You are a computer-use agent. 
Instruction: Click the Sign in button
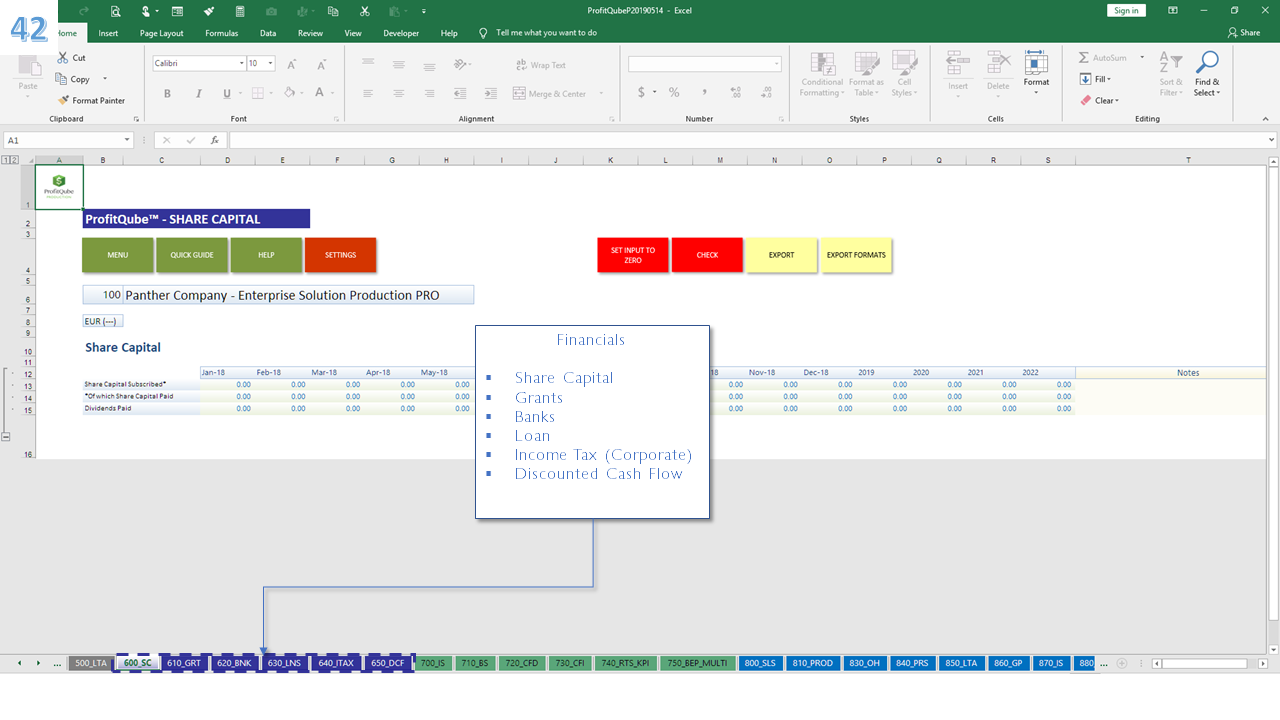(1126, 10)
